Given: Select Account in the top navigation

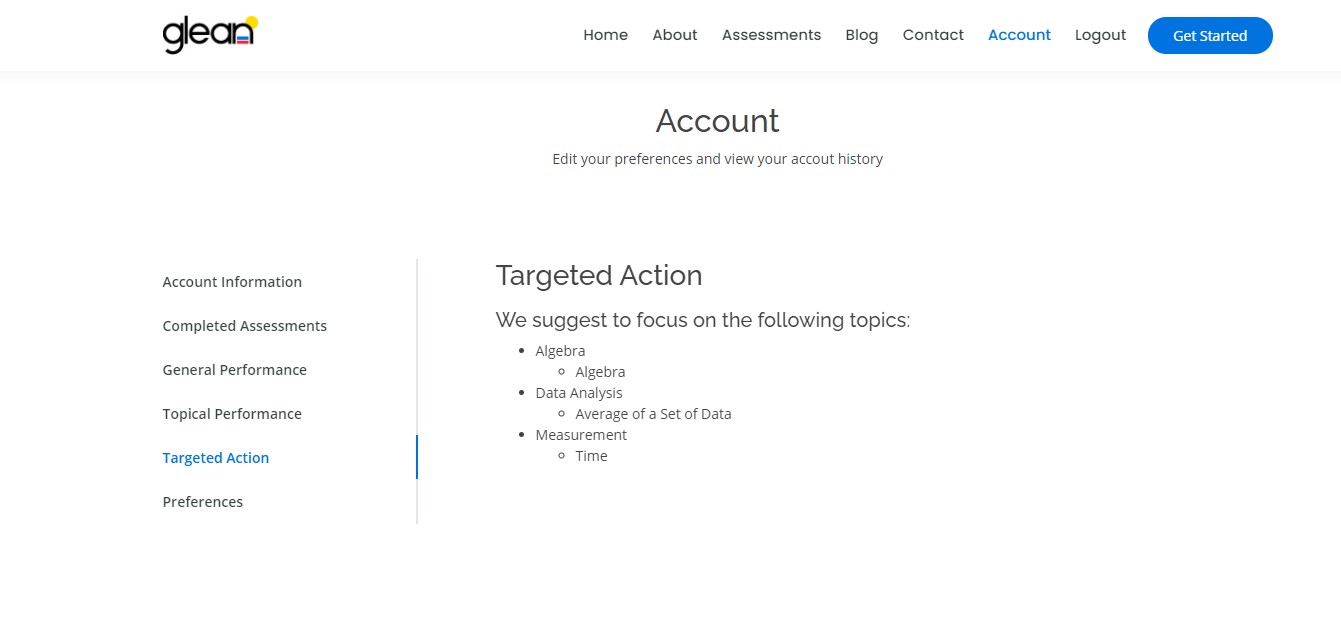Looking at the screenshot, I should click(1019, 35).
